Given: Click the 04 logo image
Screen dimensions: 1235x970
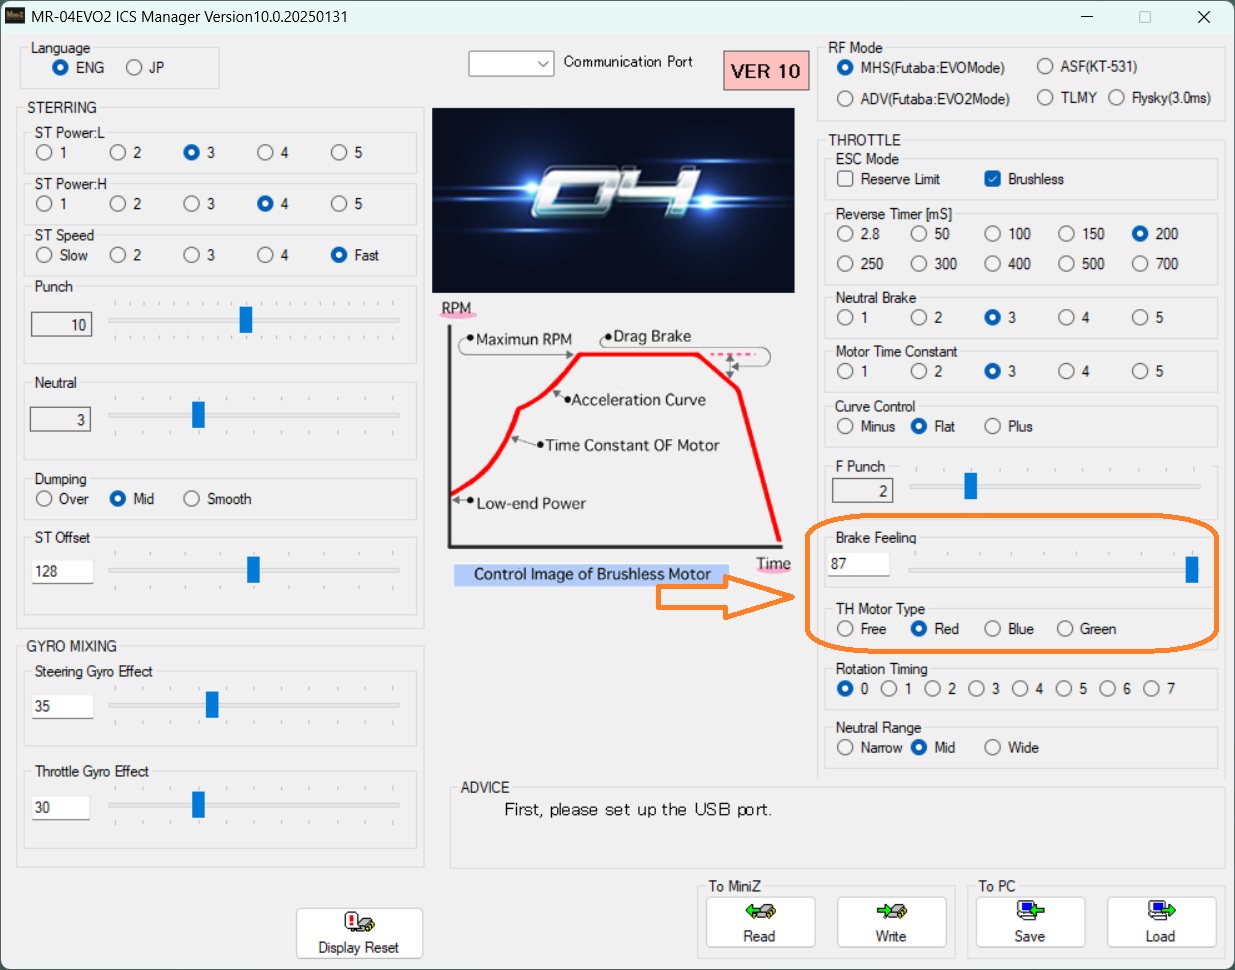Looking at the screenshot, I should [613, 200].
